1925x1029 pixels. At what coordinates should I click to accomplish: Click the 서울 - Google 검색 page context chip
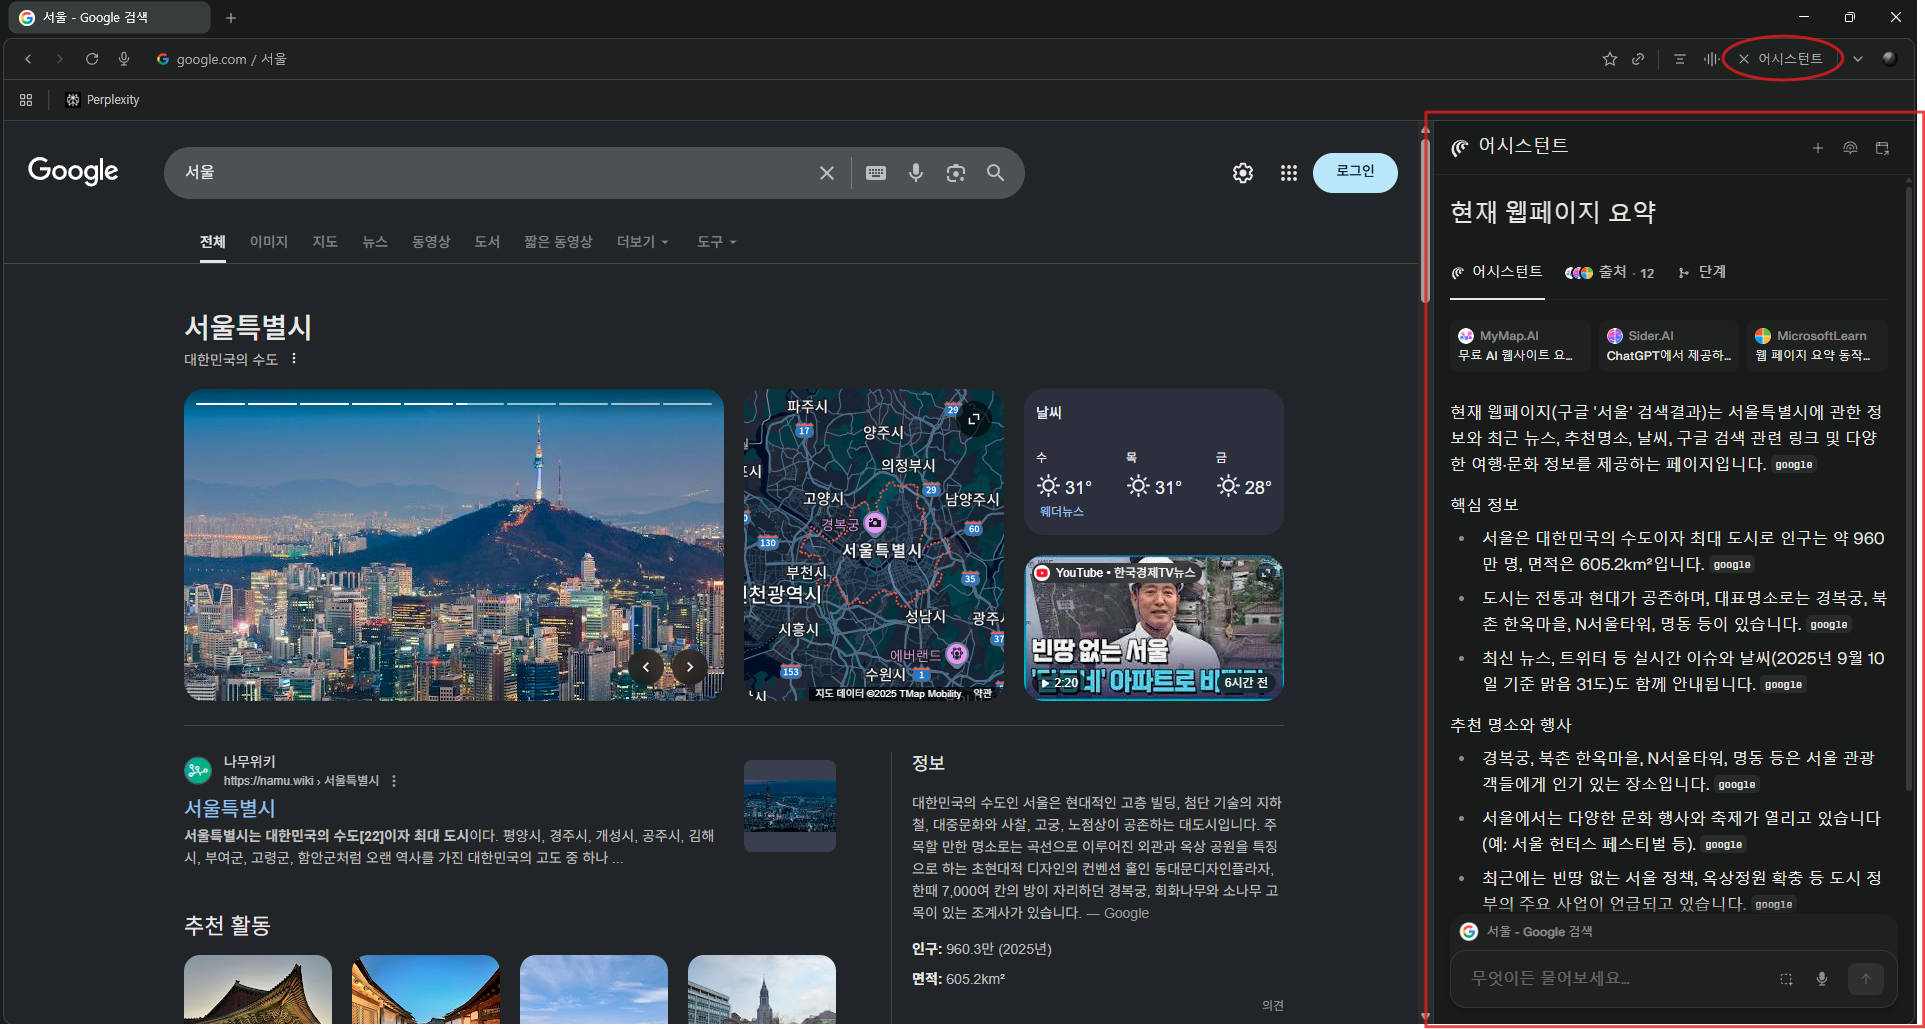1527,932
